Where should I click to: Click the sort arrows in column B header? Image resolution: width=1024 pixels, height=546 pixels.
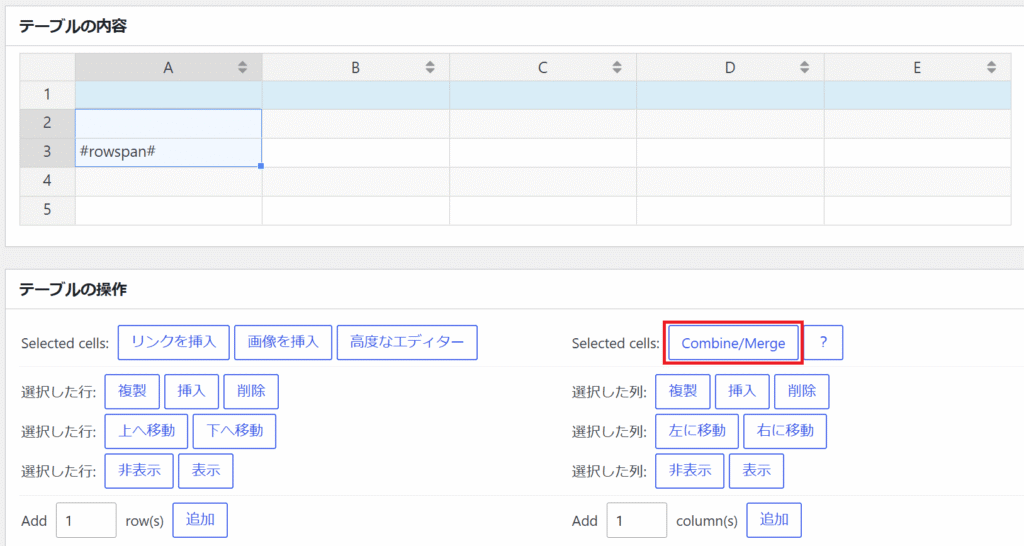click(x=430, y=68)
